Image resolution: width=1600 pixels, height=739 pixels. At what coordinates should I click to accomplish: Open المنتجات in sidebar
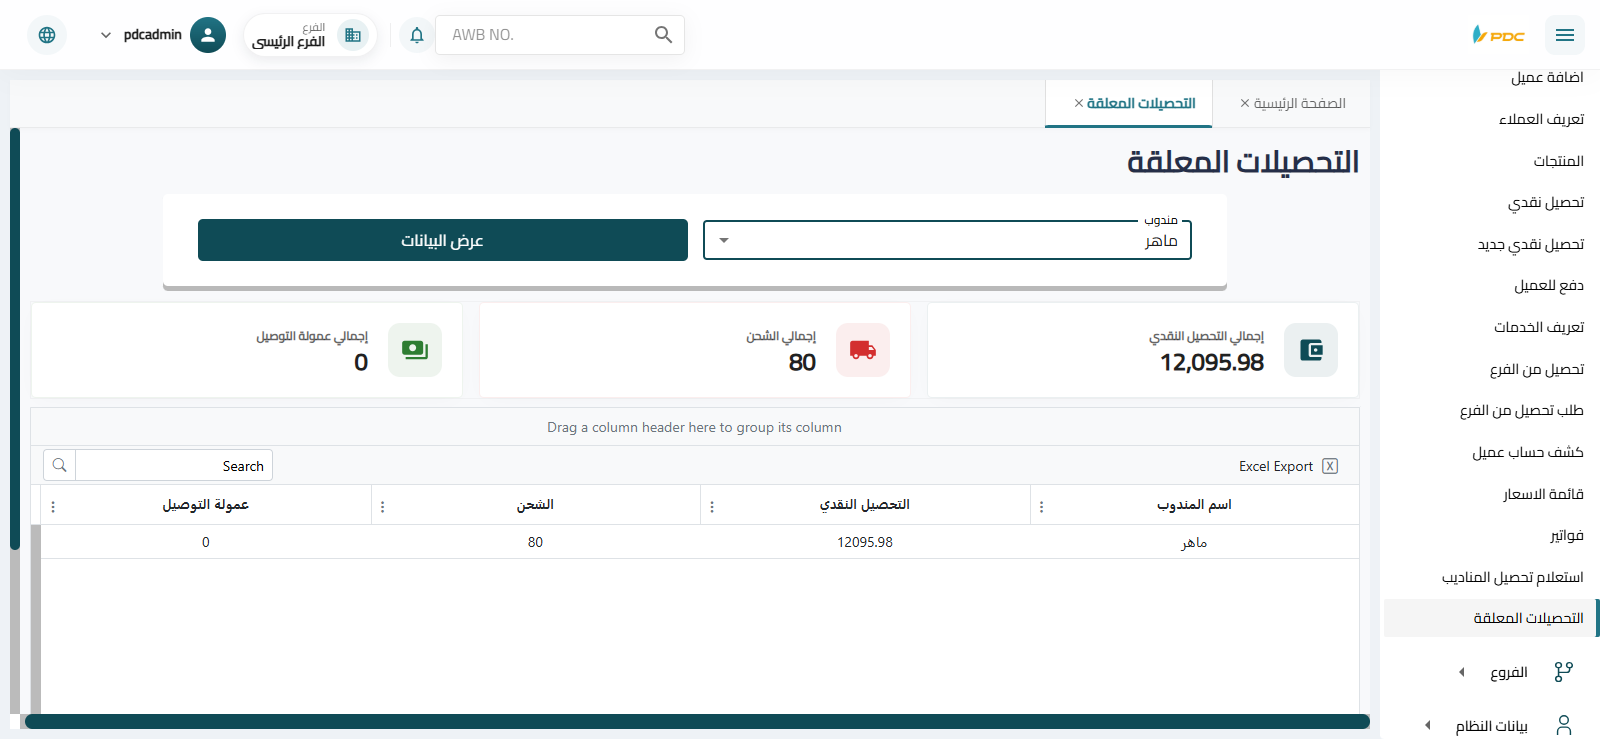click(x=1559, y=161)
